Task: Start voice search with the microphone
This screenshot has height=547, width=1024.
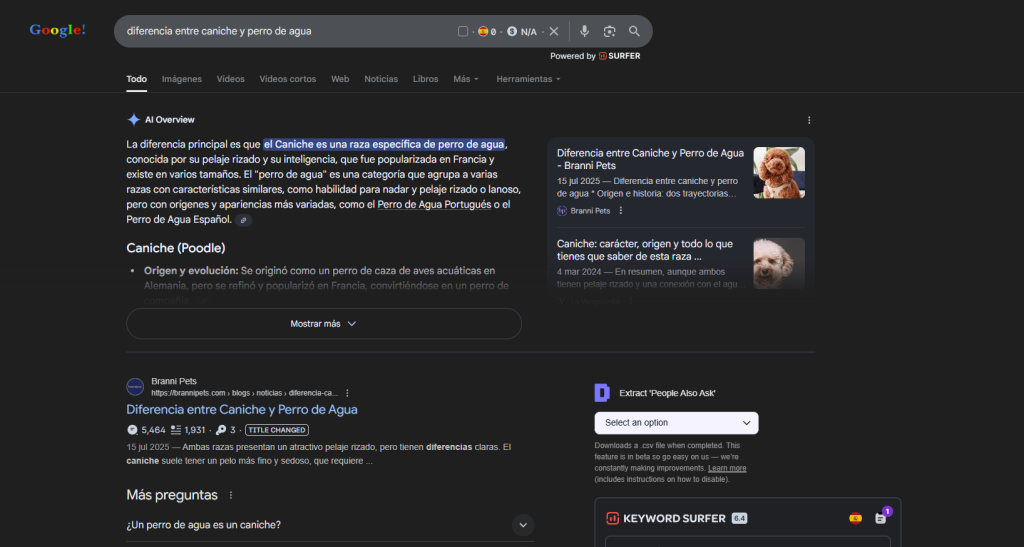Action: click(584, 31)
